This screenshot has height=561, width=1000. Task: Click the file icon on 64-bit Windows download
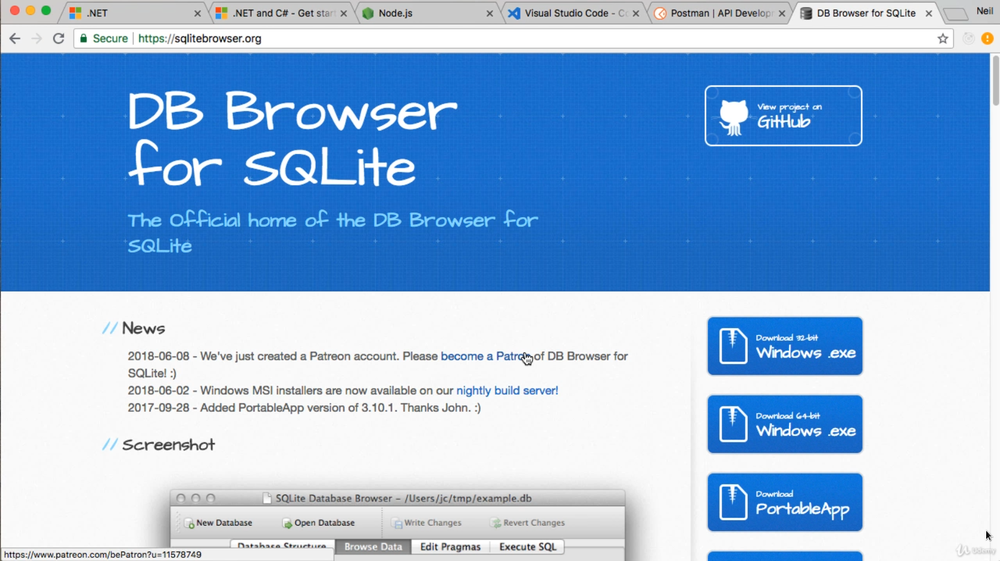(733, 424)
